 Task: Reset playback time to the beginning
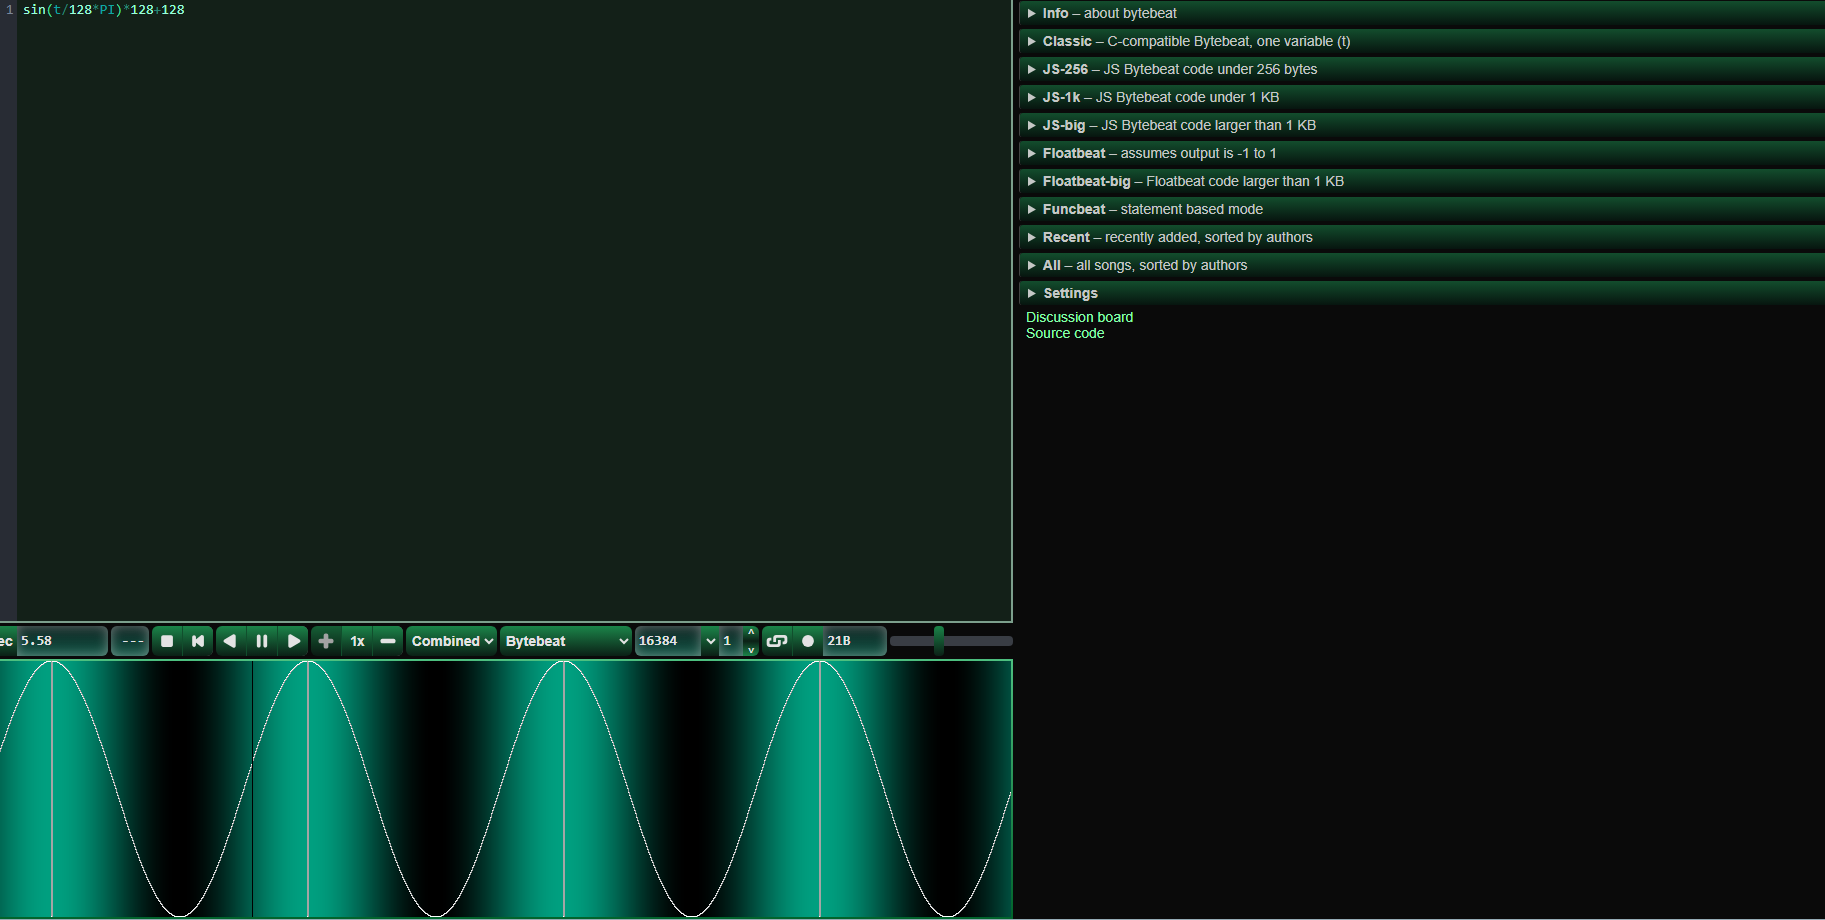[x=198, y=641]
